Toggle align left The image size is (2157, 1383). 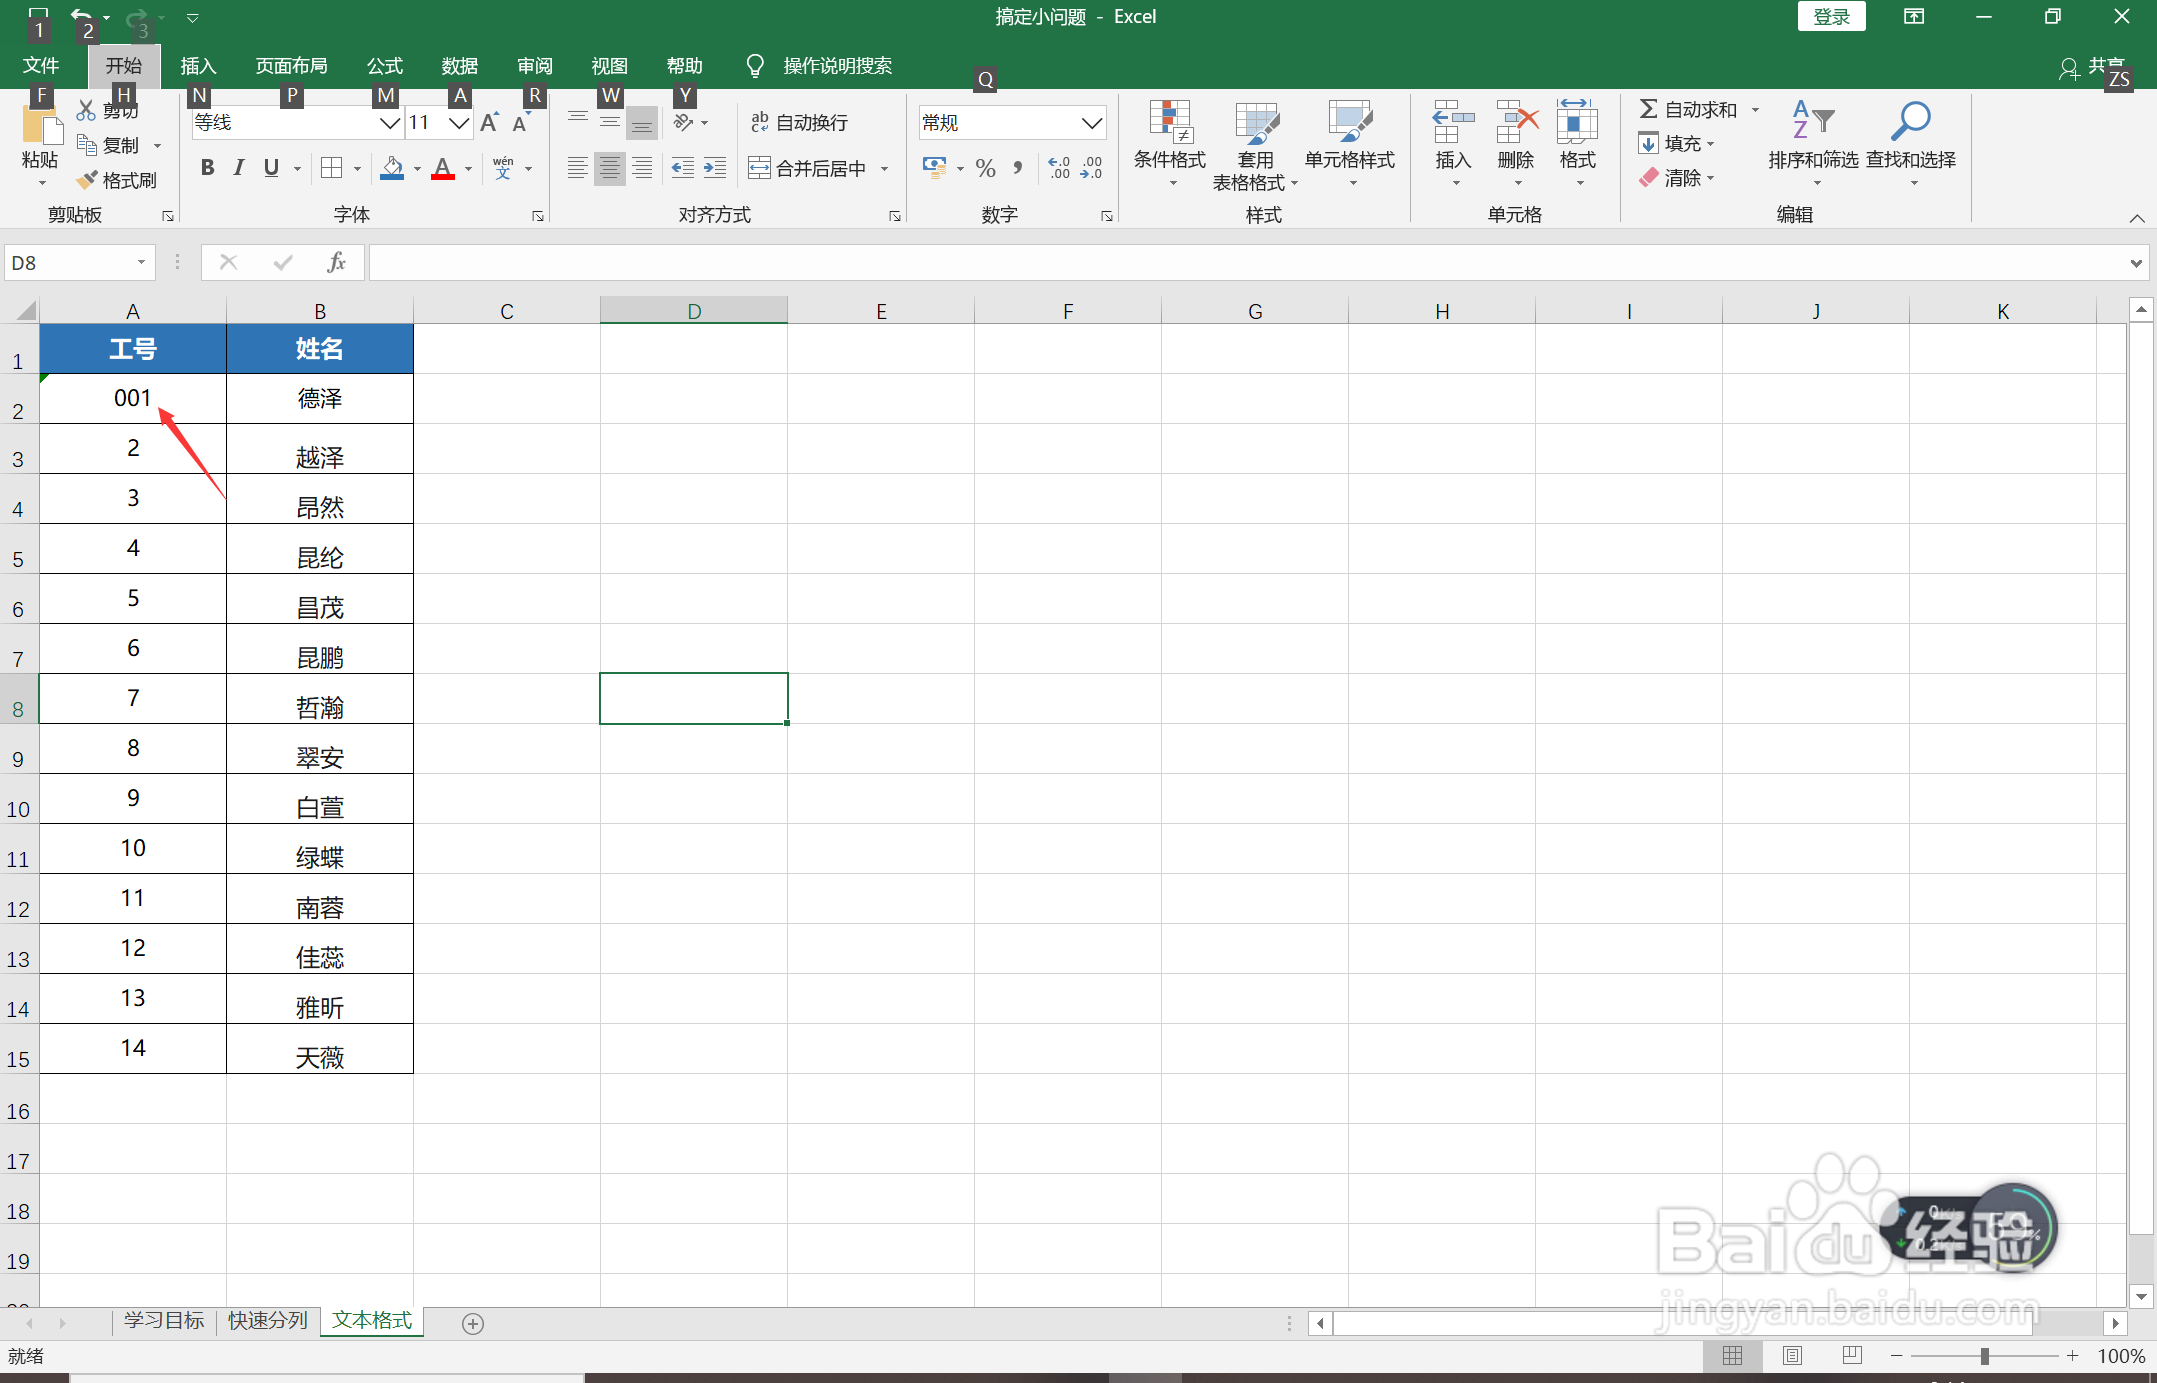pos(577,168)
